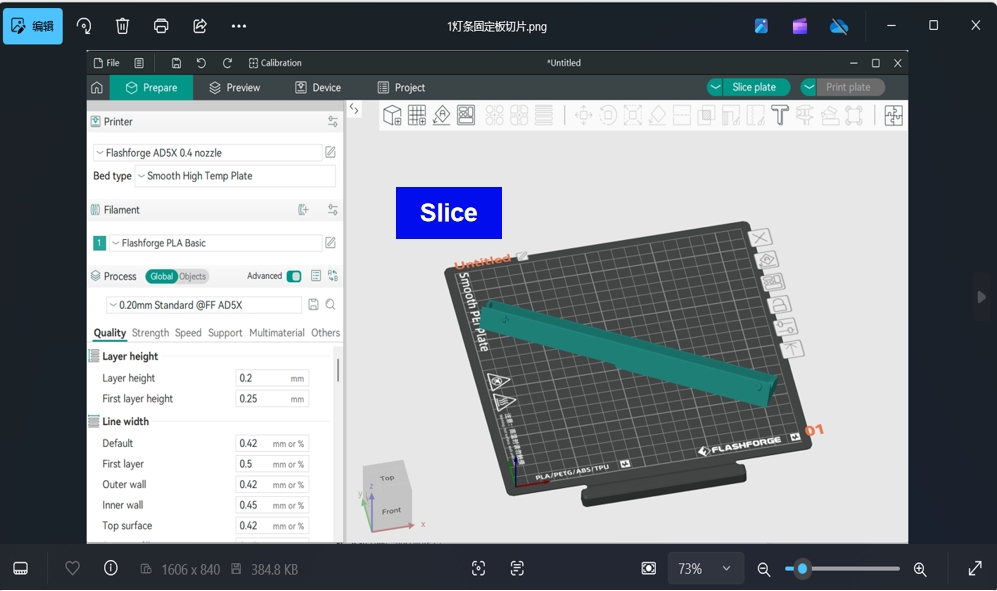The width and height of the screenshot is (997, 591).
Task: Zoom in with the magnifier plus icon
Action: tap(919, 569)
